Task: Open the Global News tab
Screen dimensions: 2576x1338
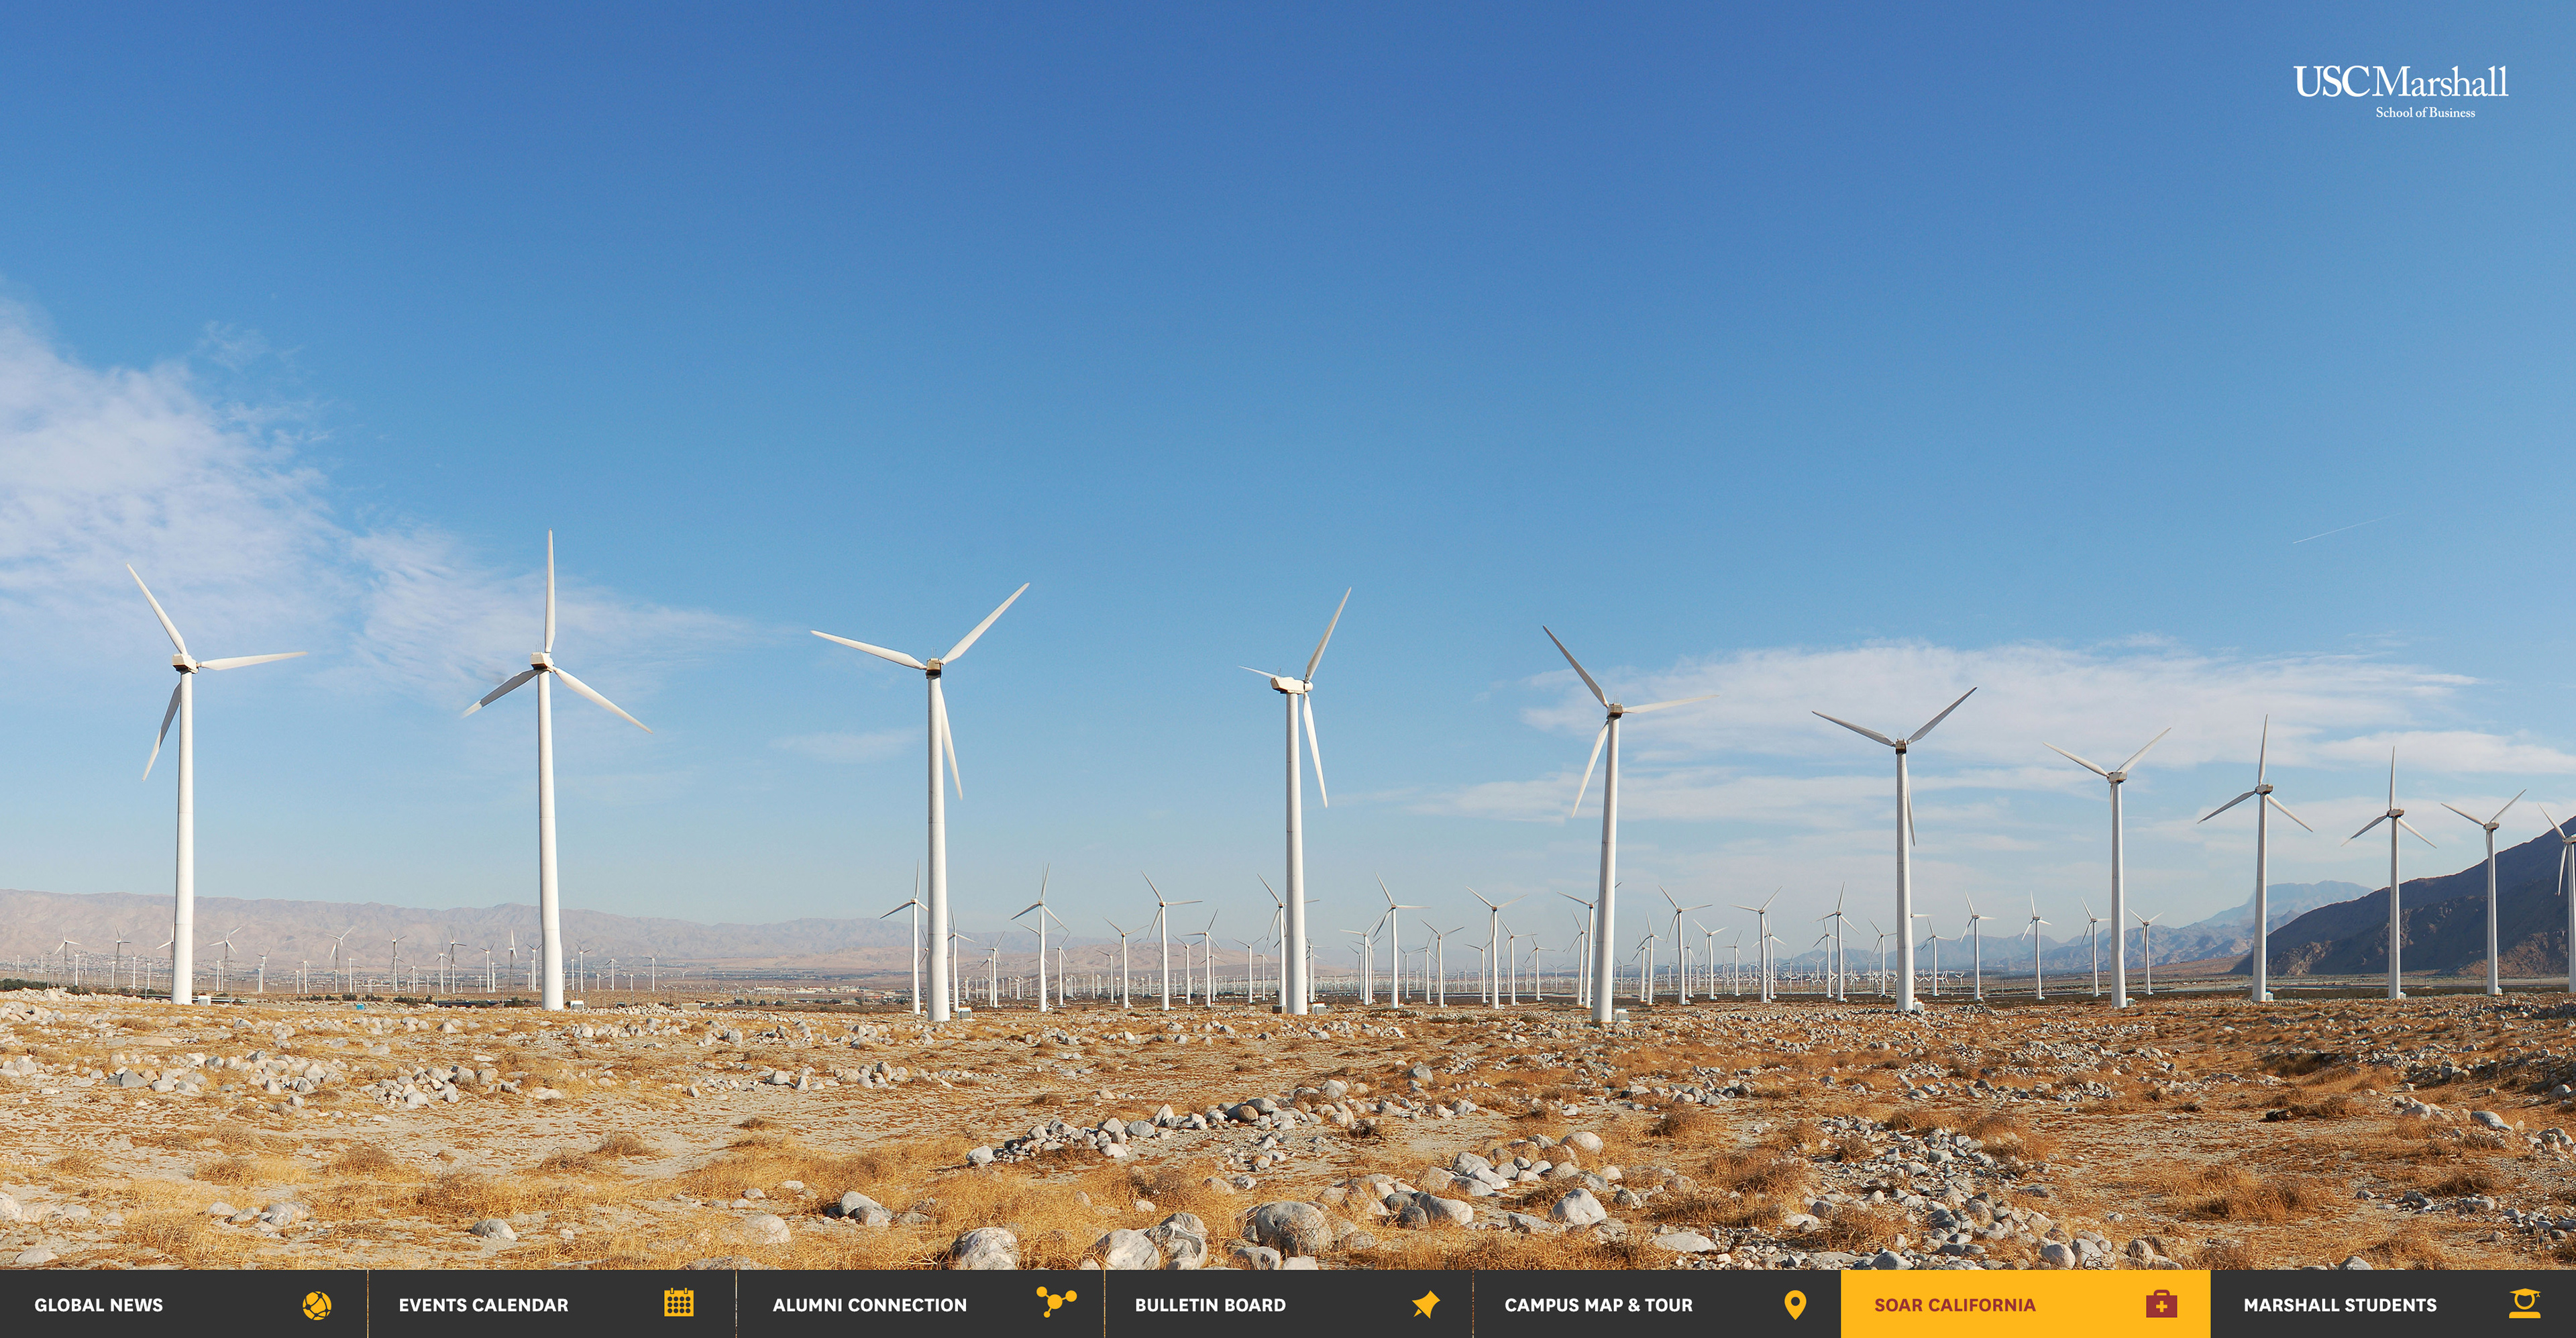Action: coord(98,1305)
